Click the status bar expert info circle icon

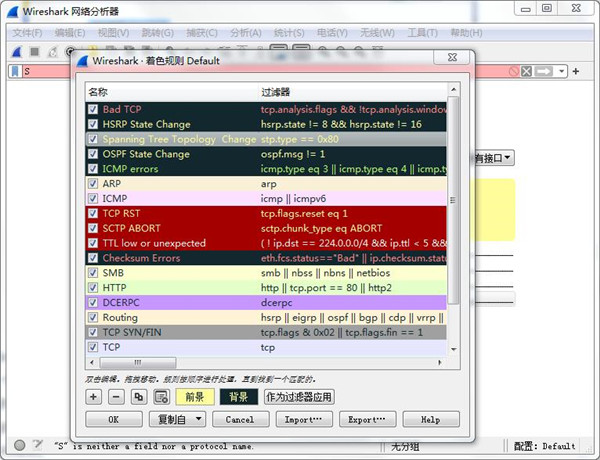coord(20,445)
